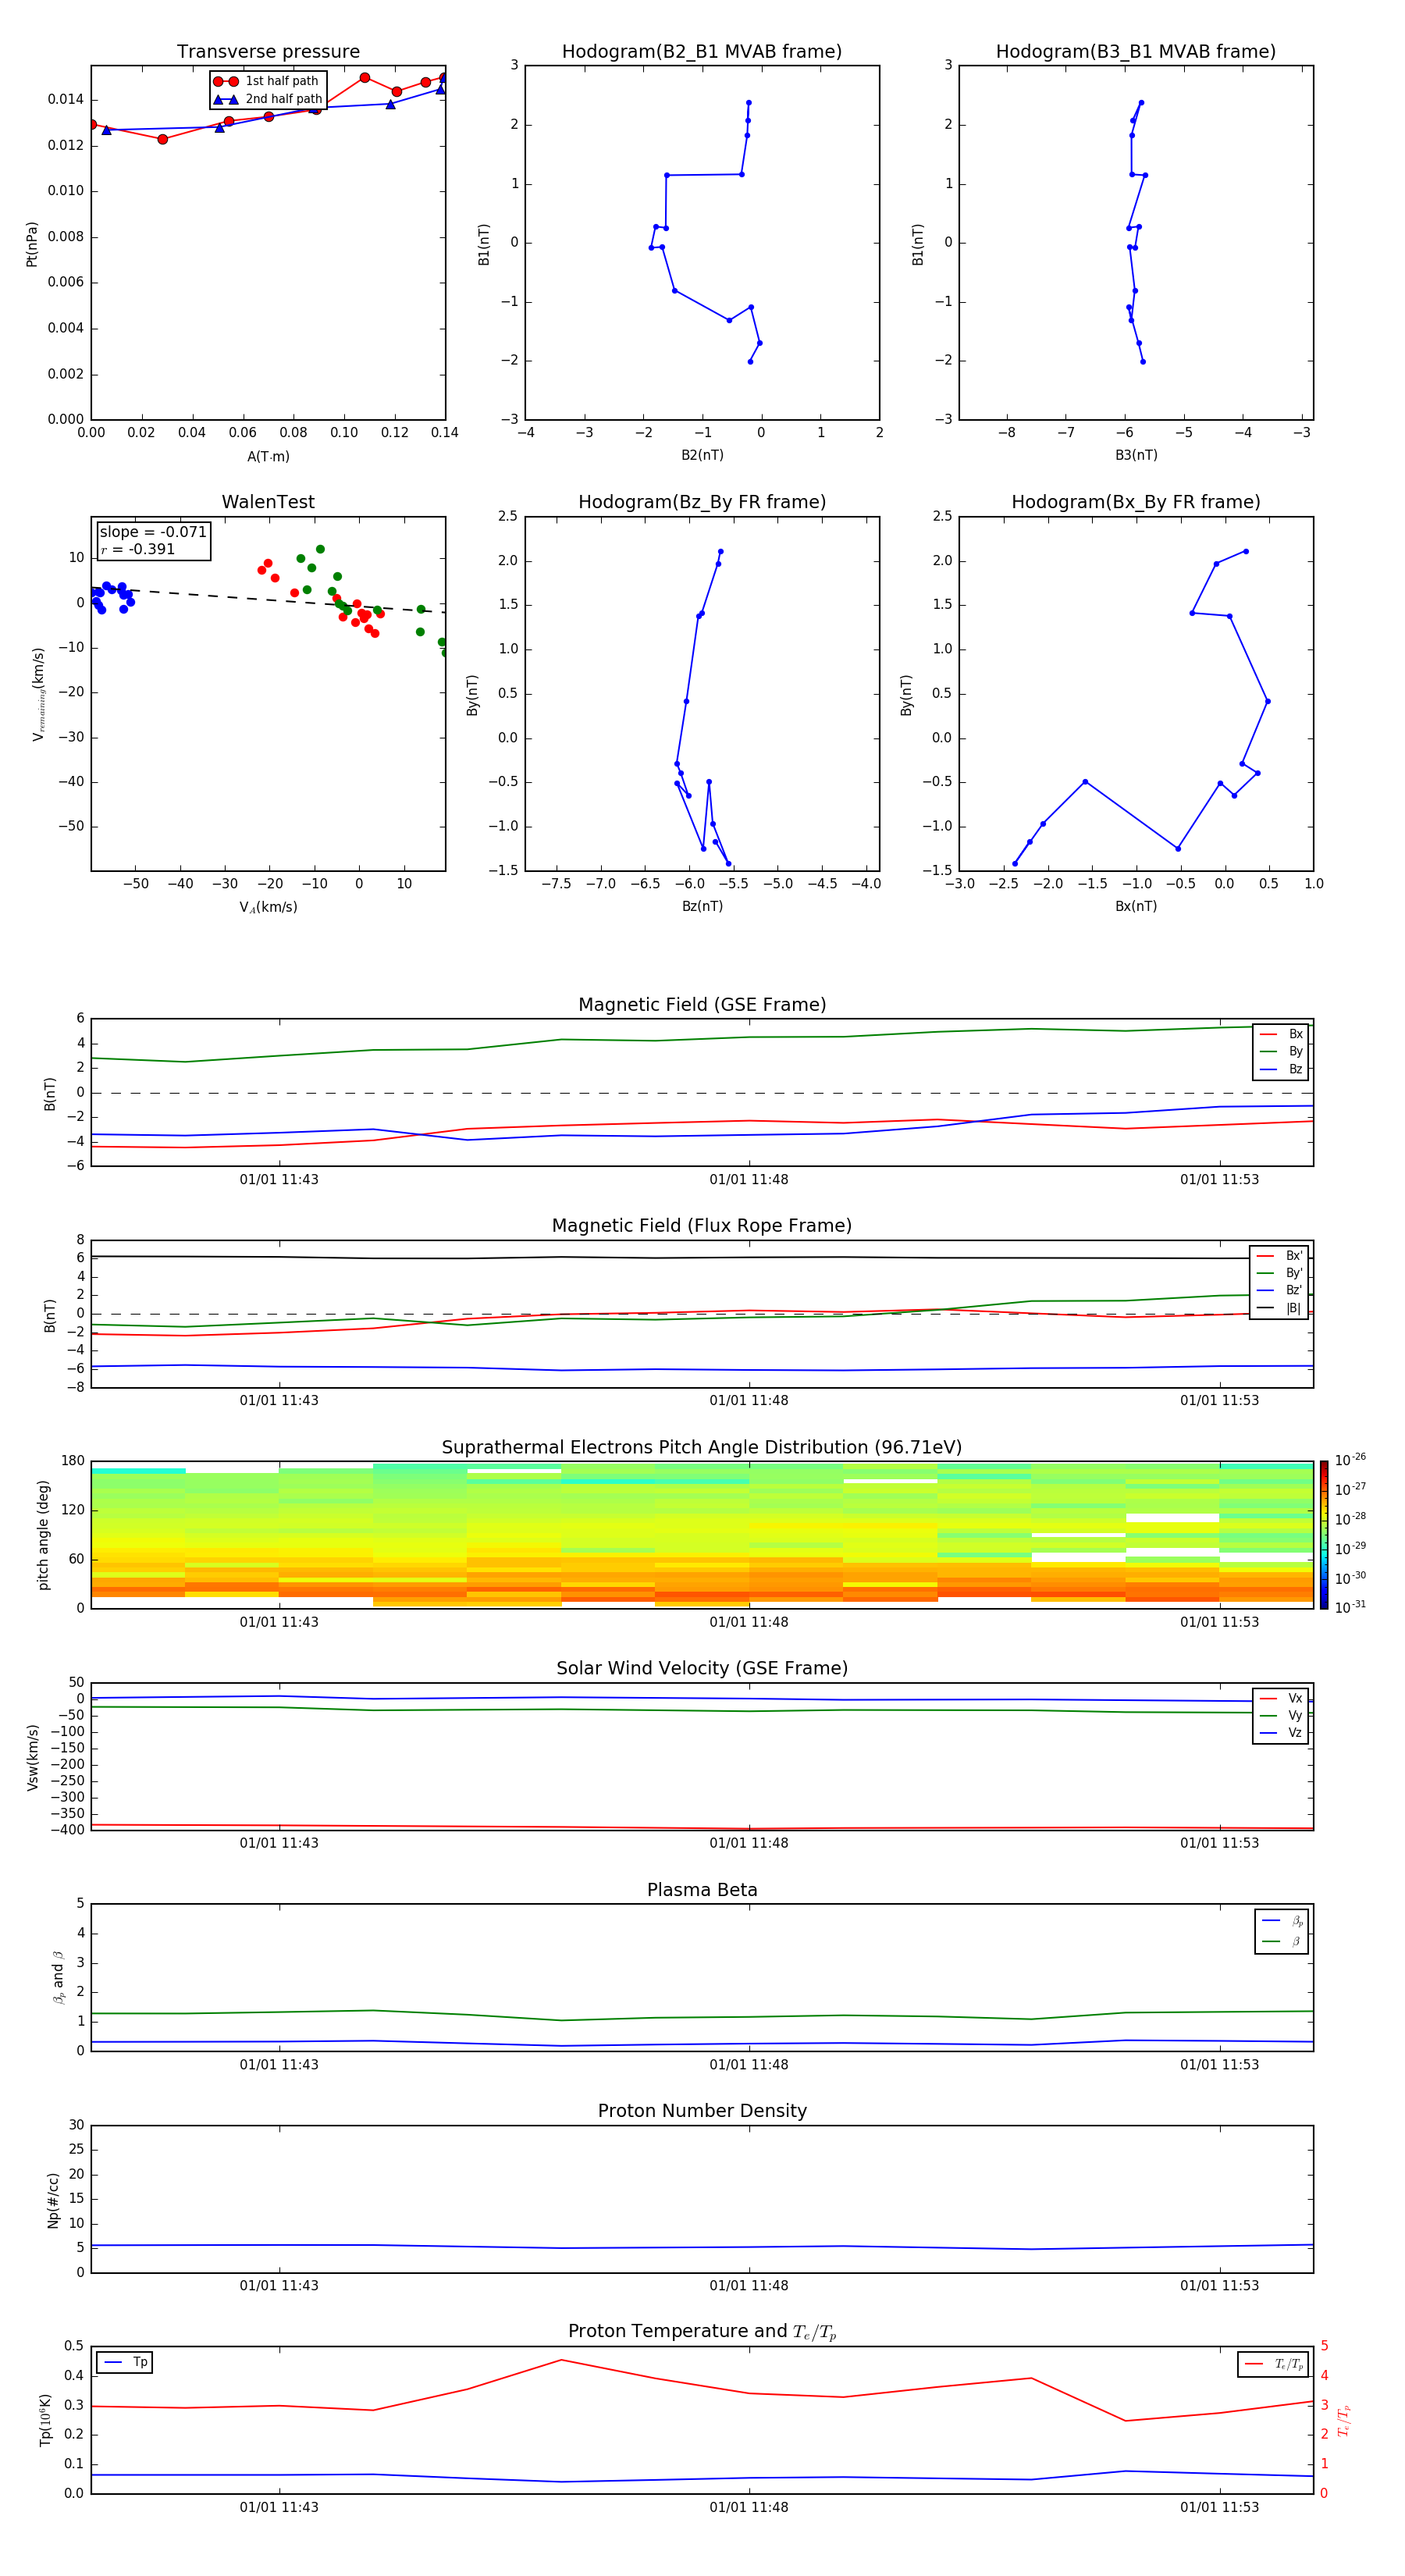The height and width of the screenshot is (2576, 1405).
Task: Select |B| in the Flux Rope legend
Action: click(x=1279, y=1308)
